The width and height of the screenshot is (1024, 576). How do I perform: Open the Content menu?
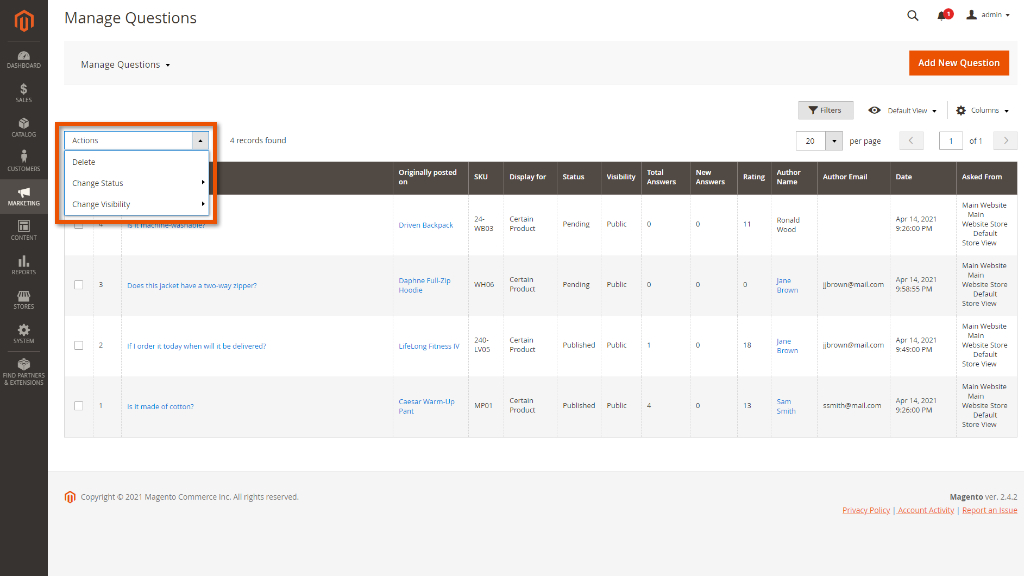click(24, 231)
